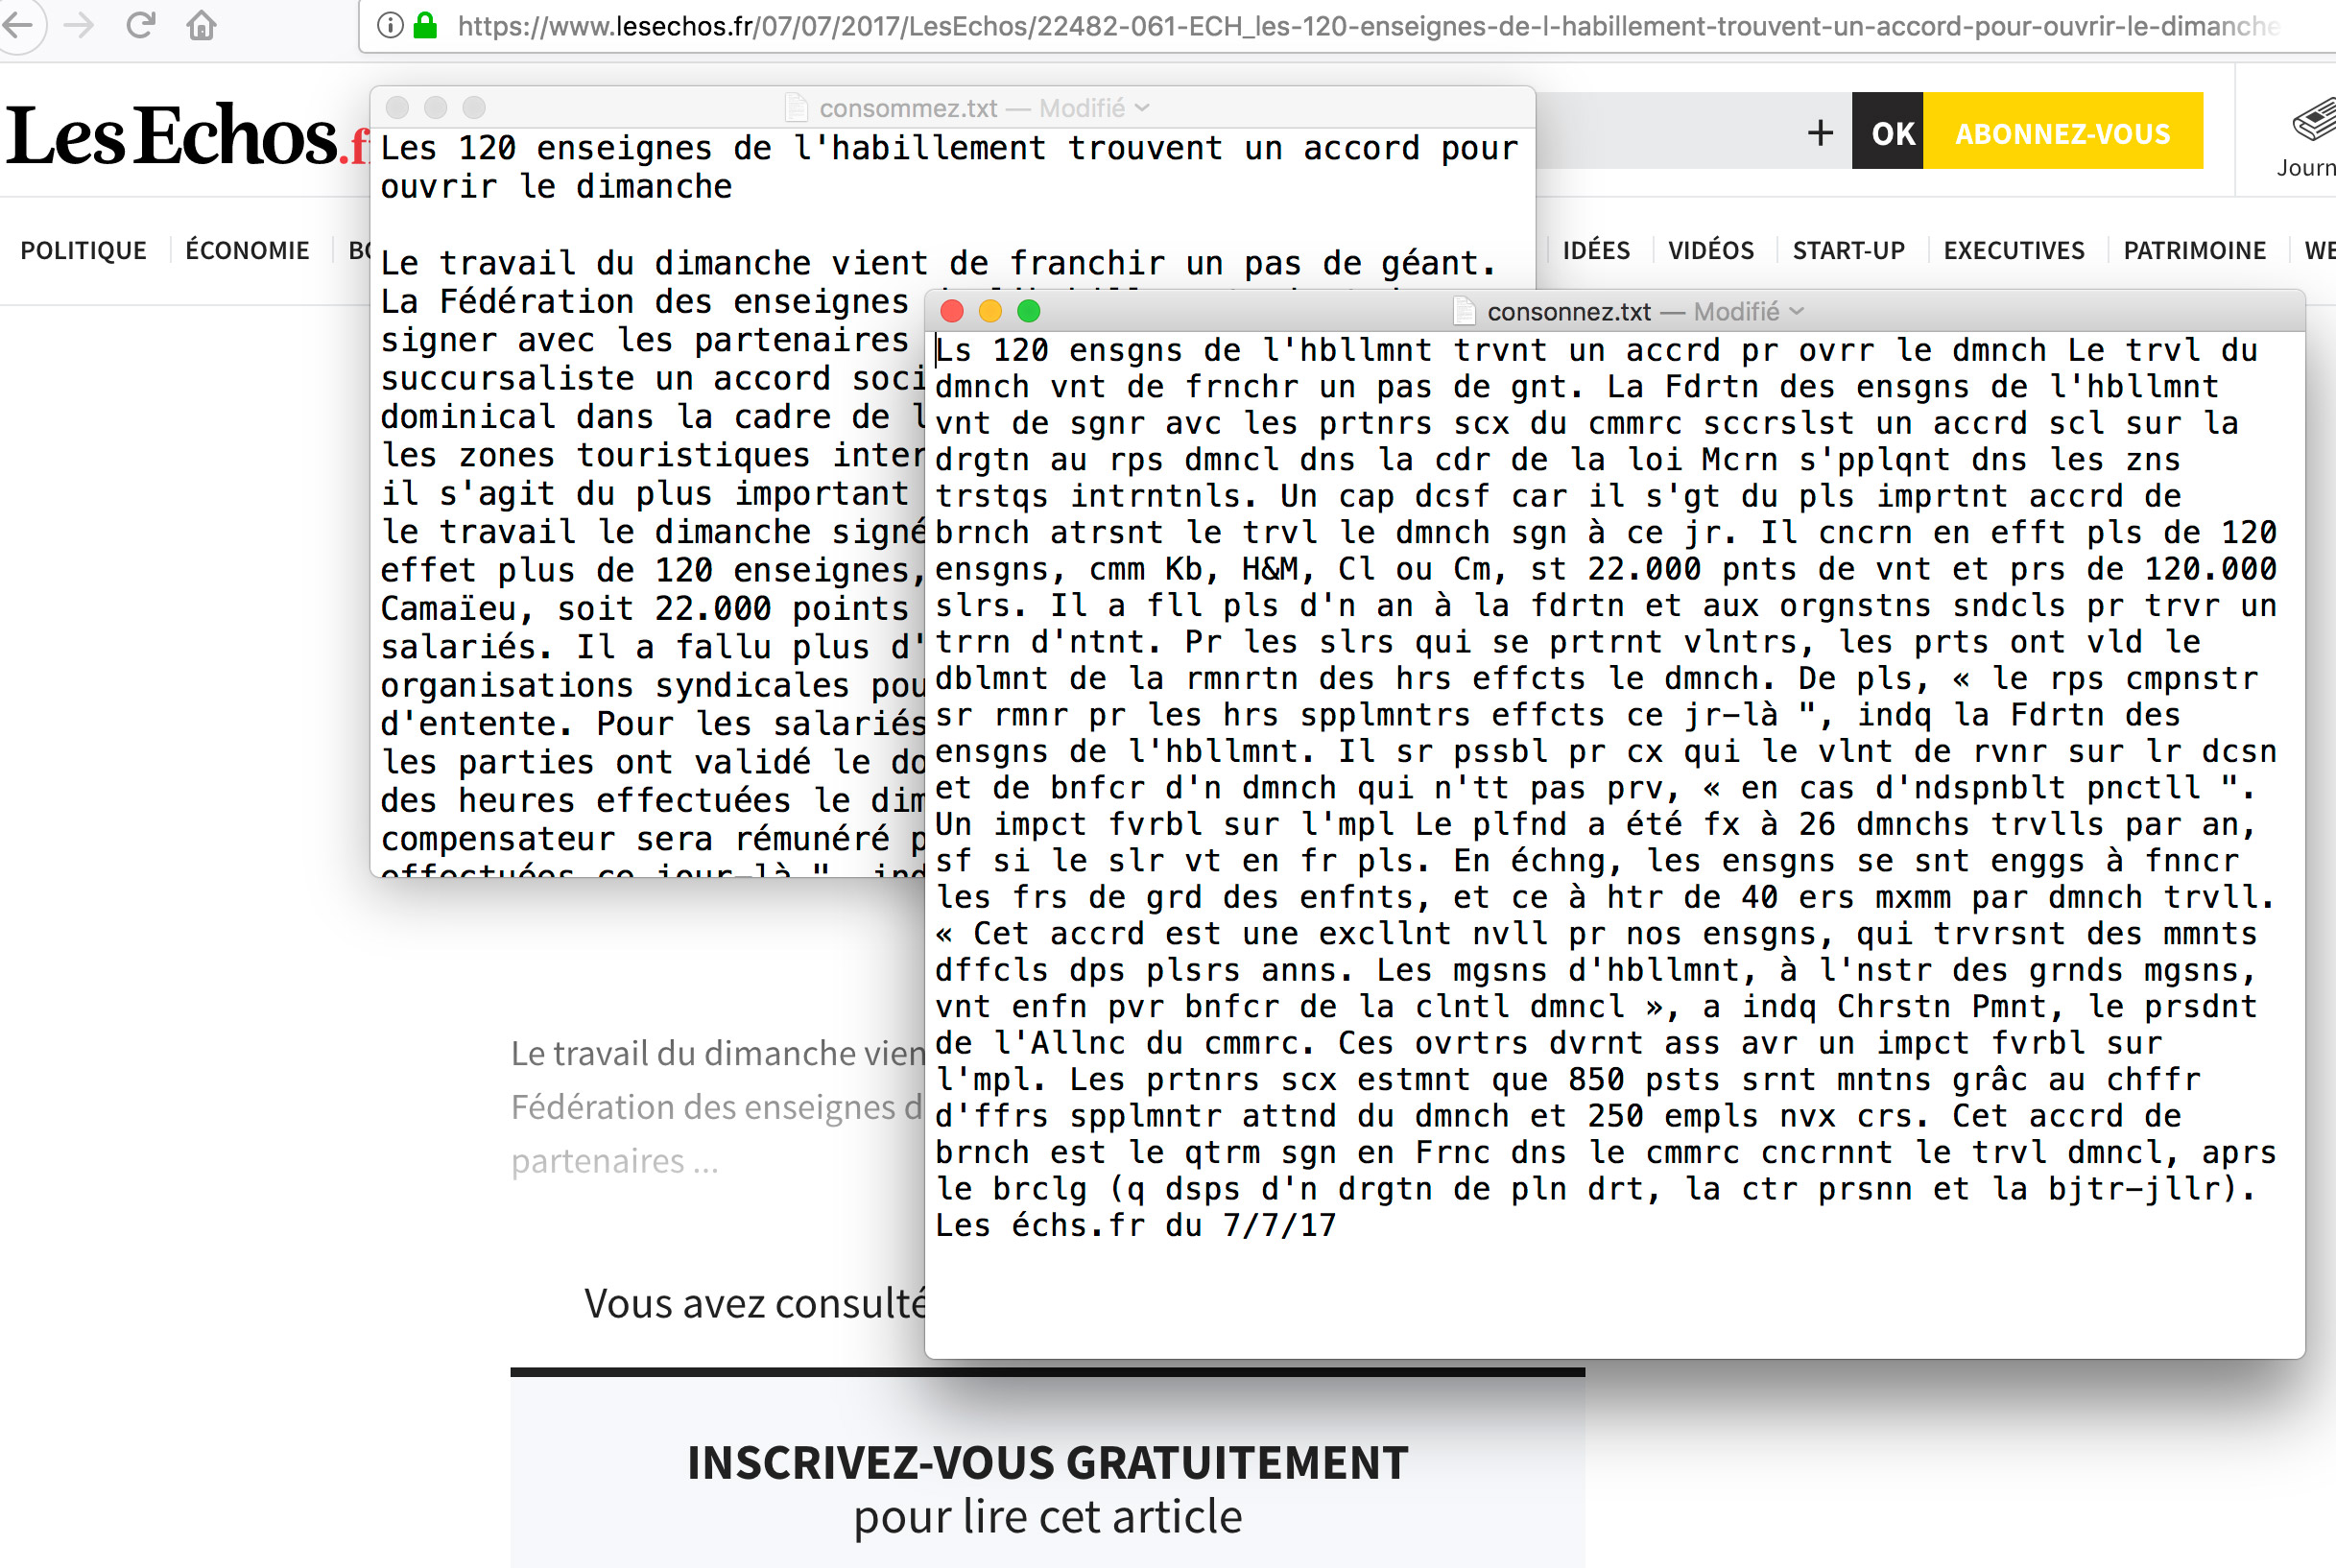Screen dimensions: 2336x1568
Task: Click the plus icon beside OK
Action: [x=1820, y=132]
